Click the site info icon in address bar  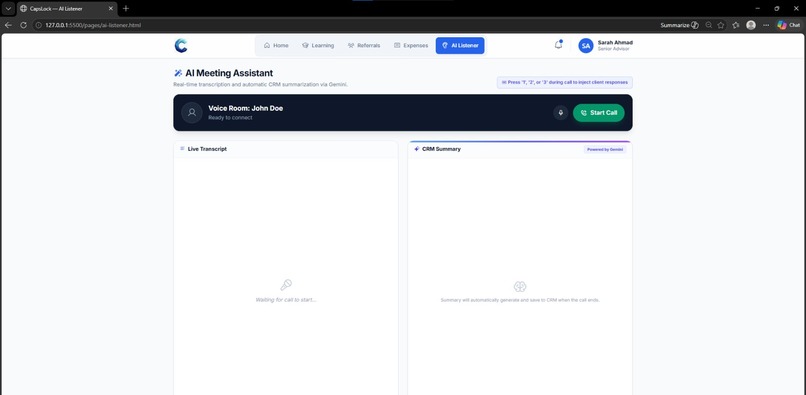coord(38,25)
